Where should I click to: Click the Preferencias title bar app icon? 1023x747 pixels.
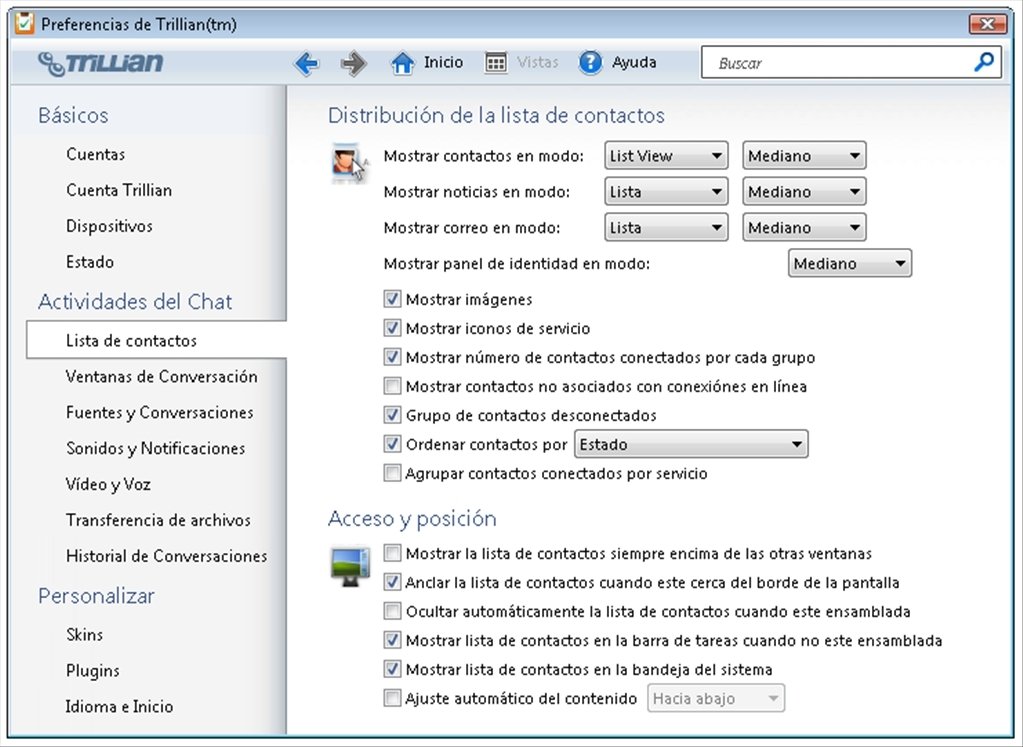tap(24, 24)
